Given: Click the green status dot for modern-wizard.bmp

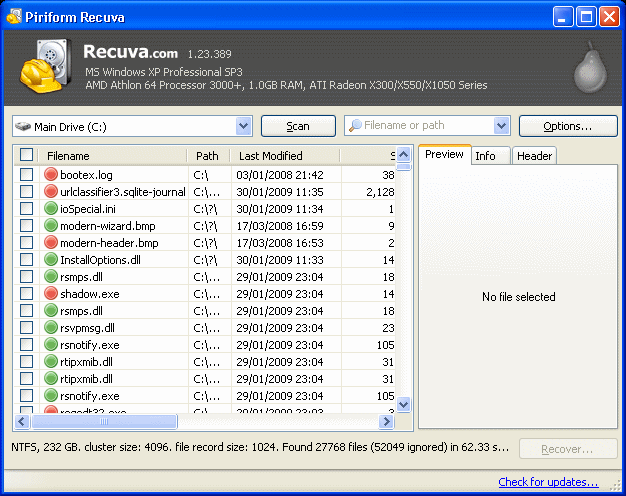Looking at the screenshot, I should (51, 226).
